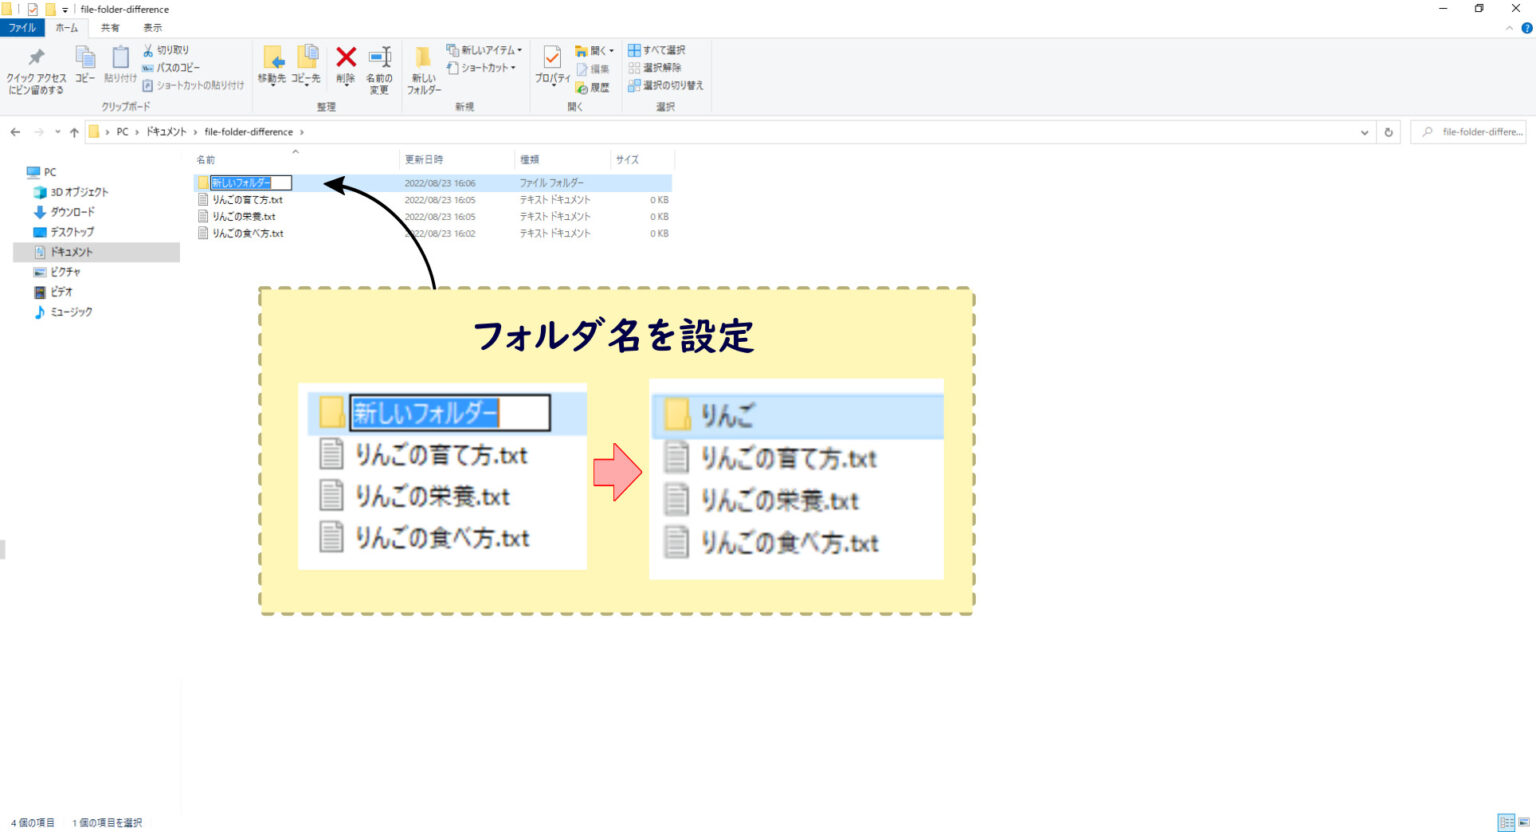Create 新しいフォルダー (New folder) from ribbon
1536x832 pixels.
click(x=423, y=70)
